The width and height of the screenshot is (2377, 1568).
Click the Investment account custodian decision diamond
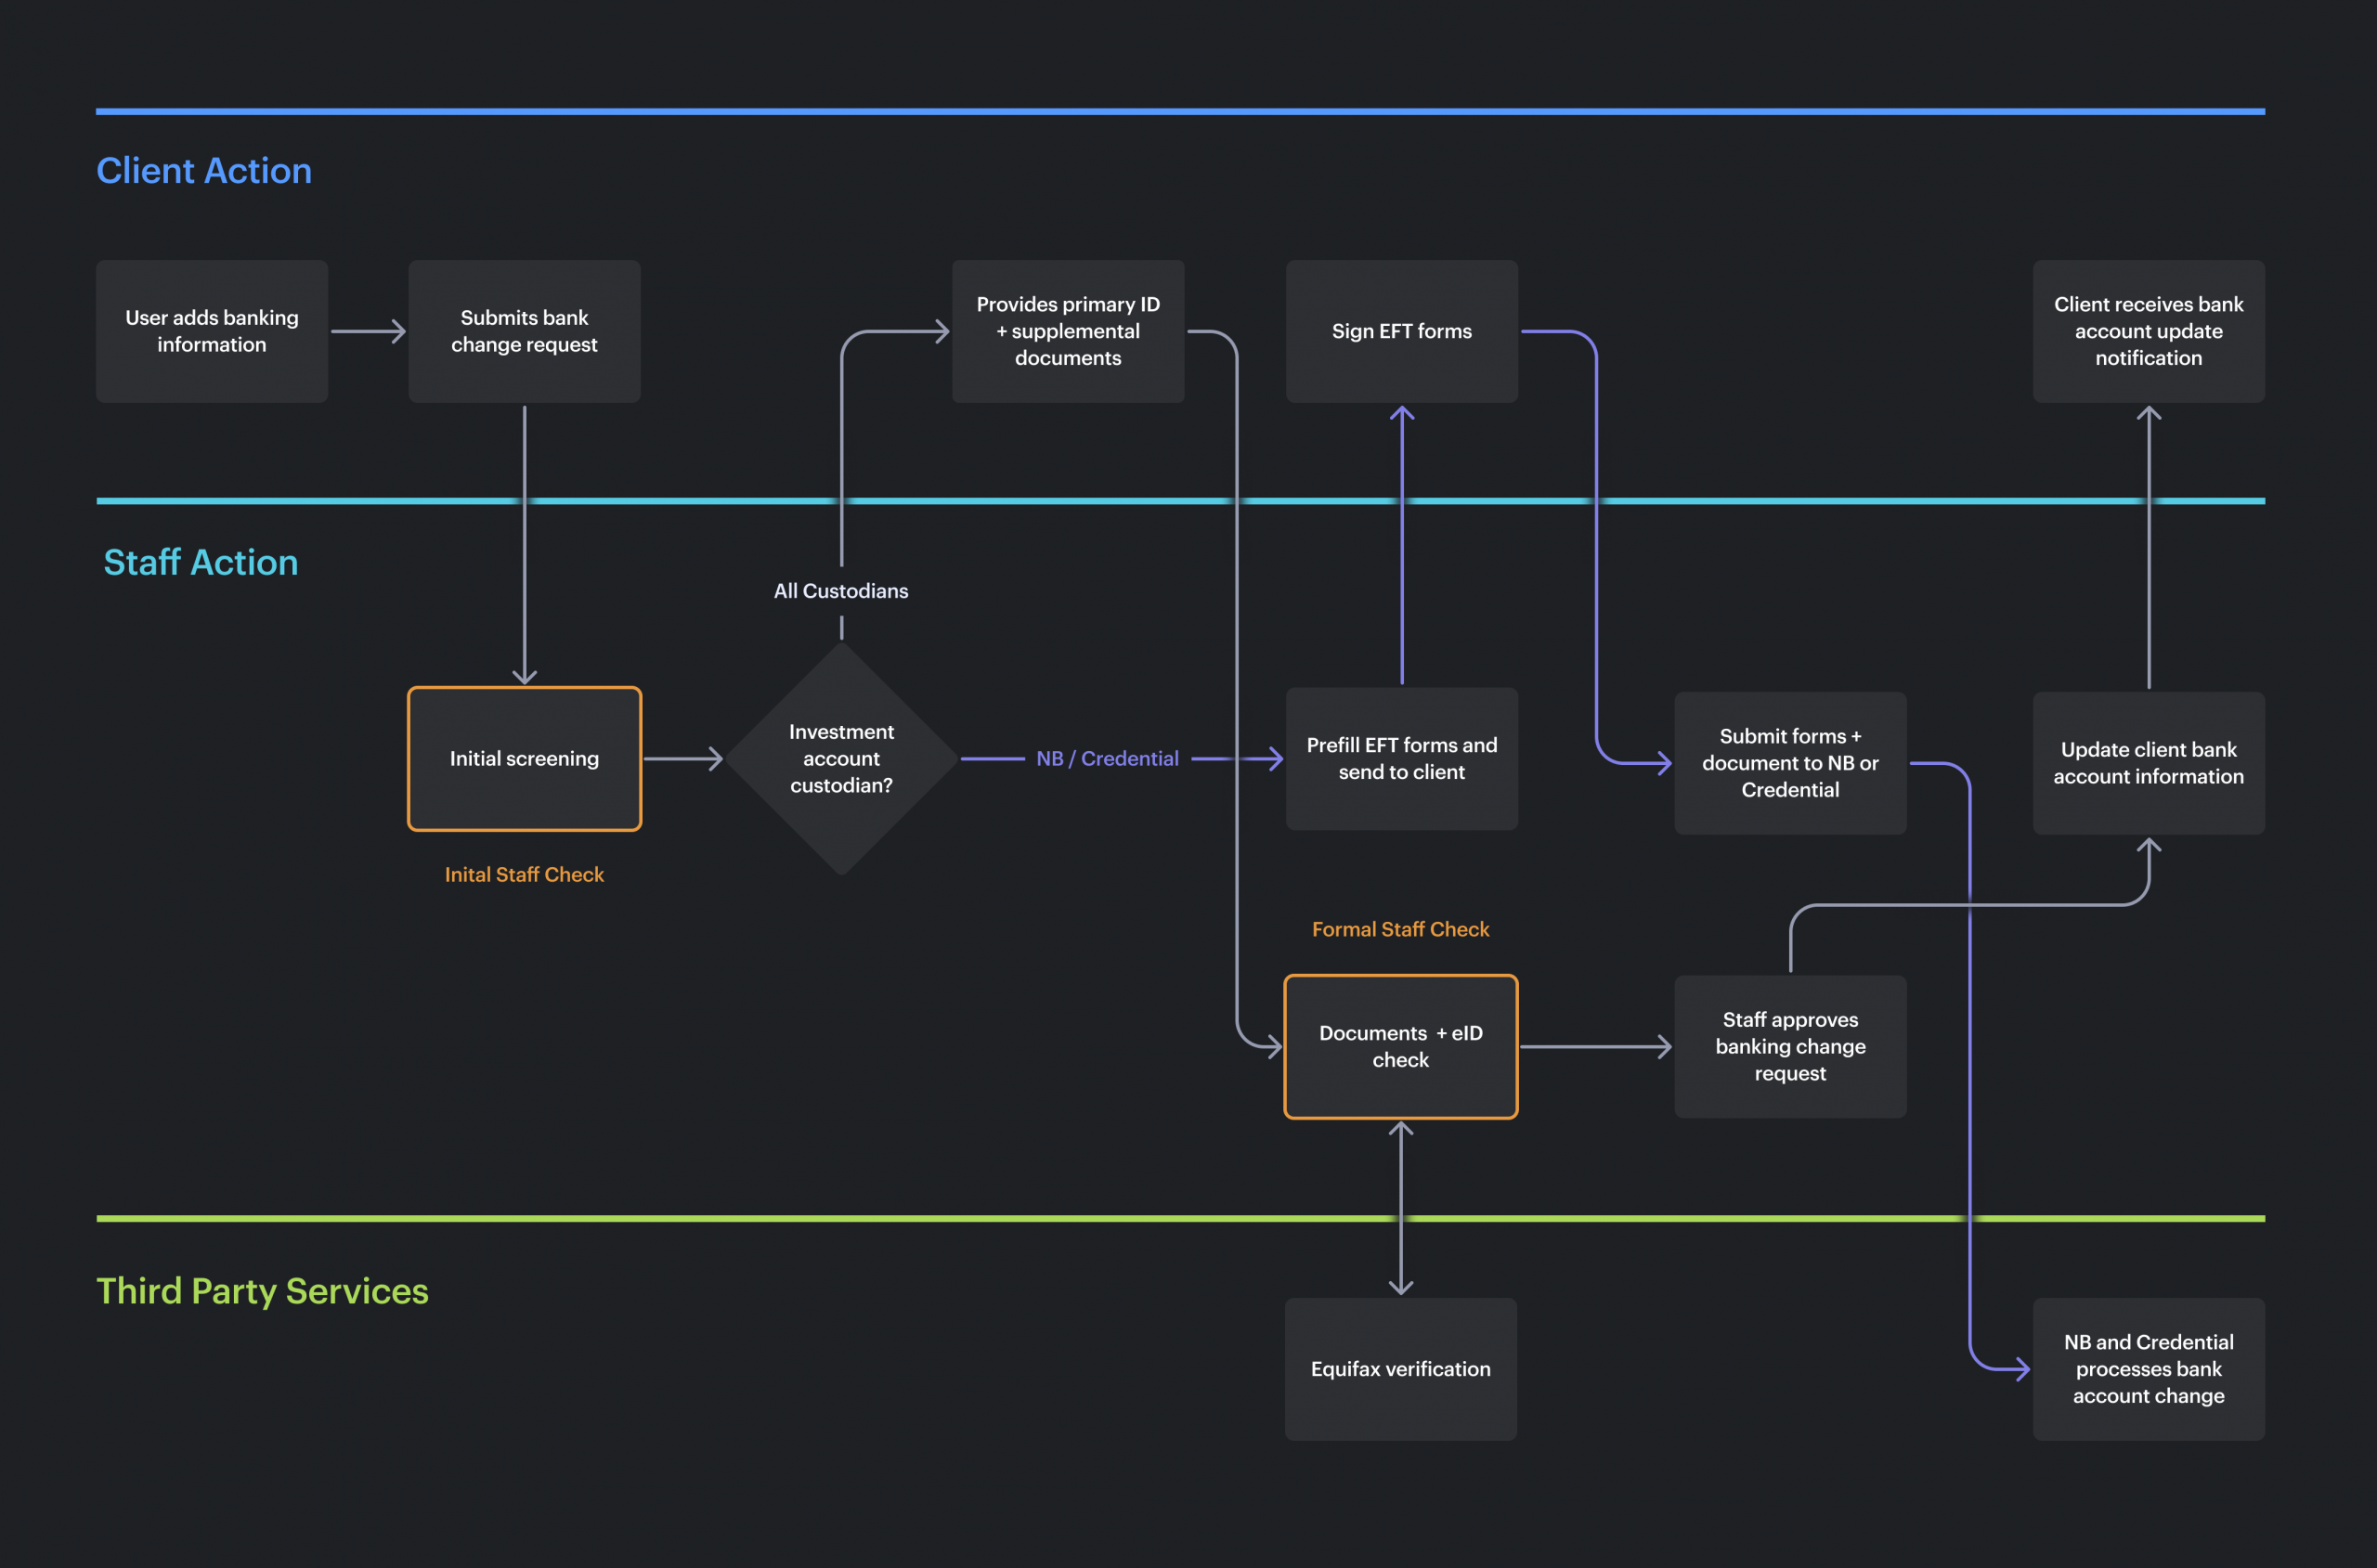pyautogui.click(x=841, y=758)
